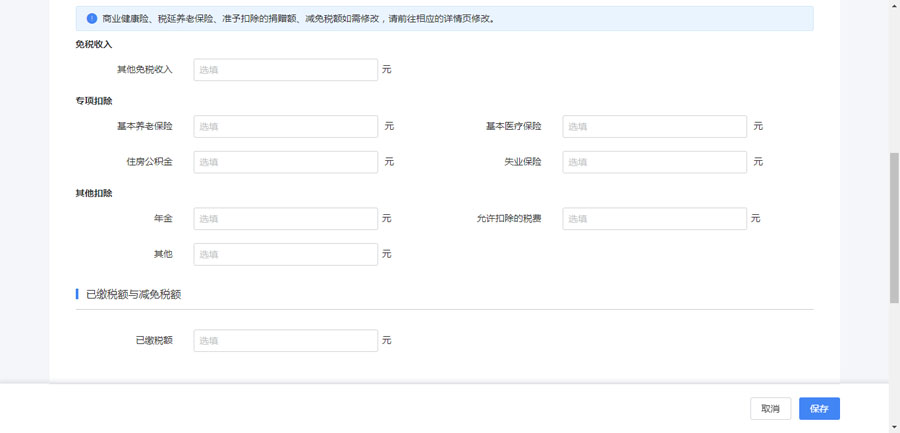
Task: Focus the 基本养老保险 amount field
Action: 285,127
